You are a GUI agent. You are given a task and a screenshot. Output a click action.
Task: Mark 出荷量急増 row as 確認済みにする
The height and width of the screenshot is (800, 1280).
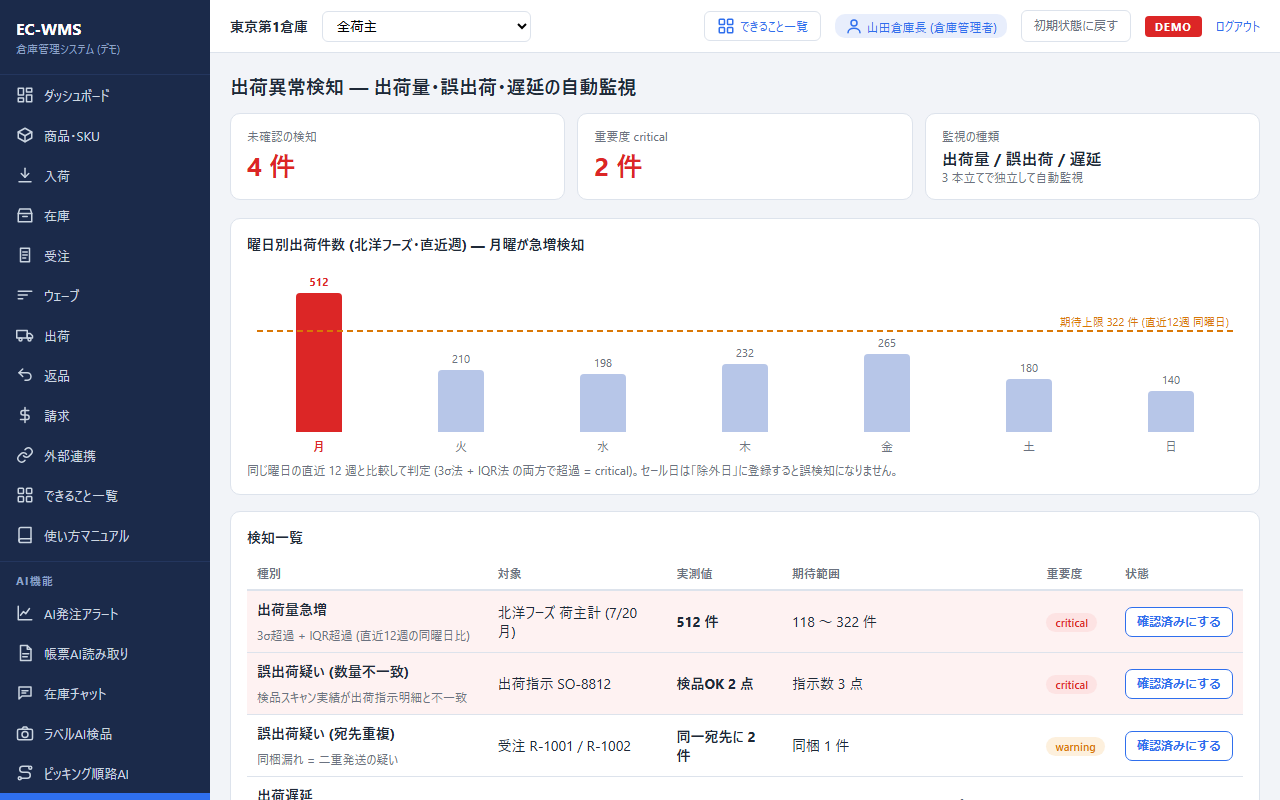coord(1179,622)
